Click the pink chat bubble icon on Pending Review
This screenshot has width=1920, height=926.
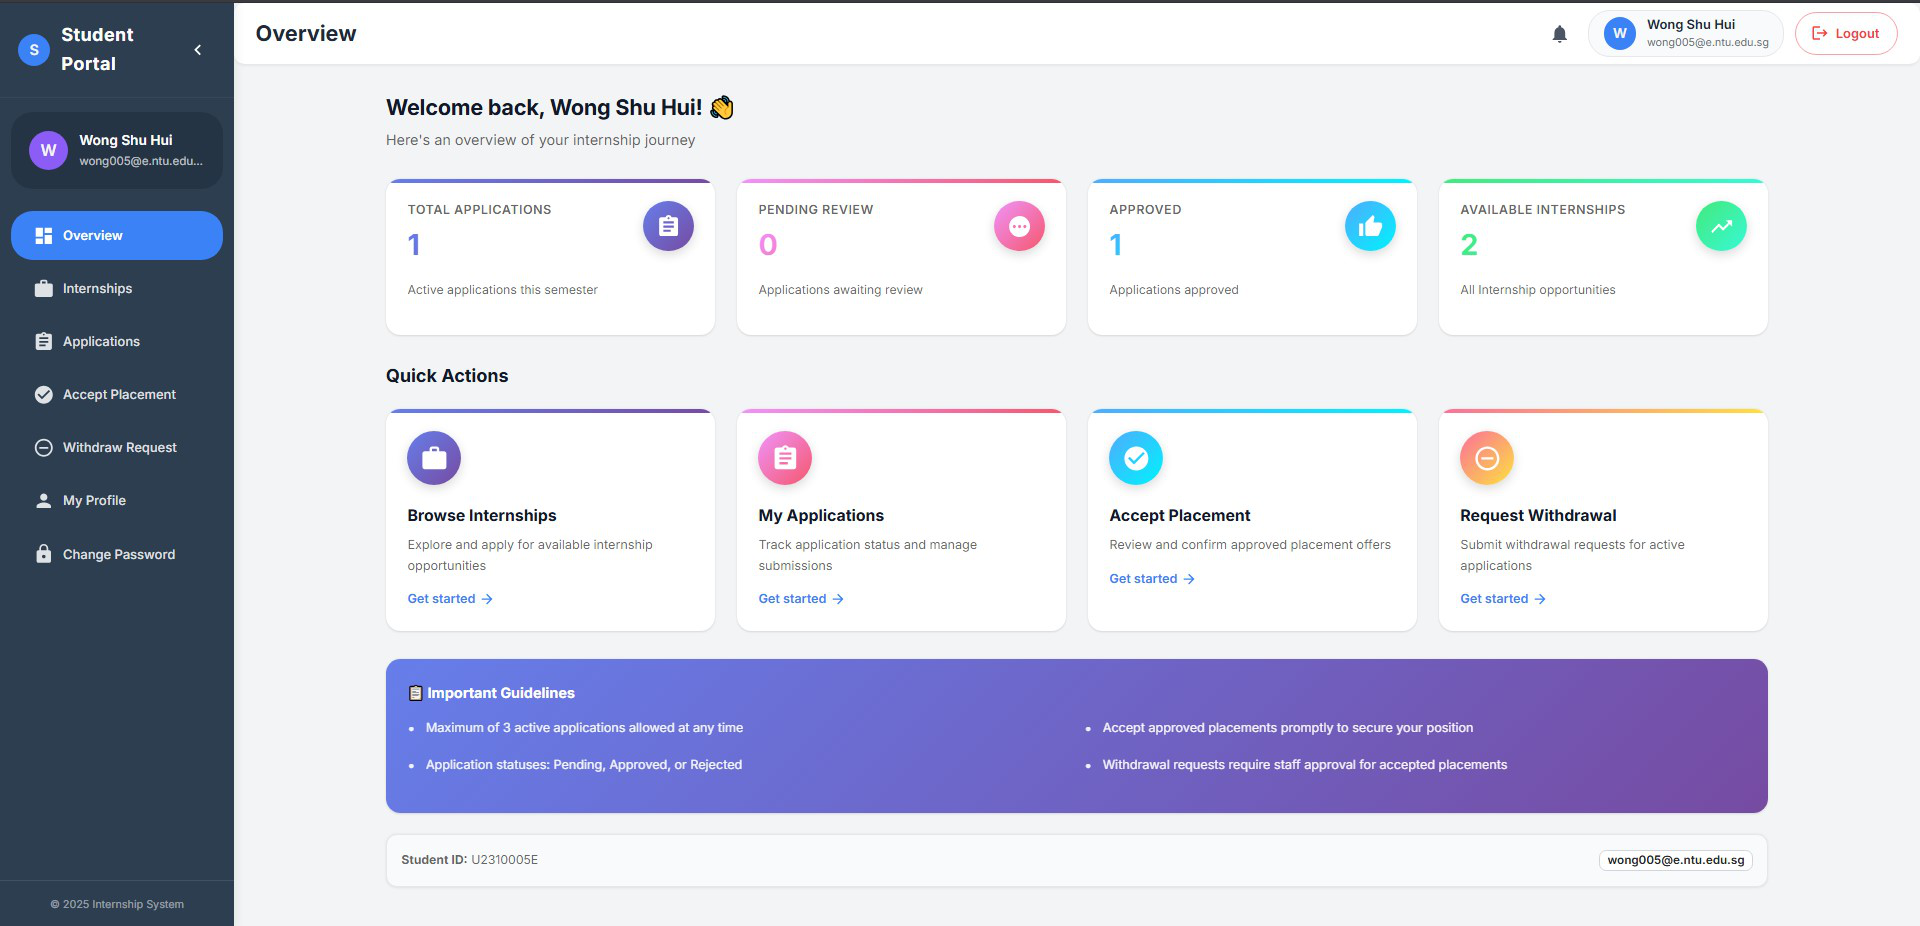1019,227
